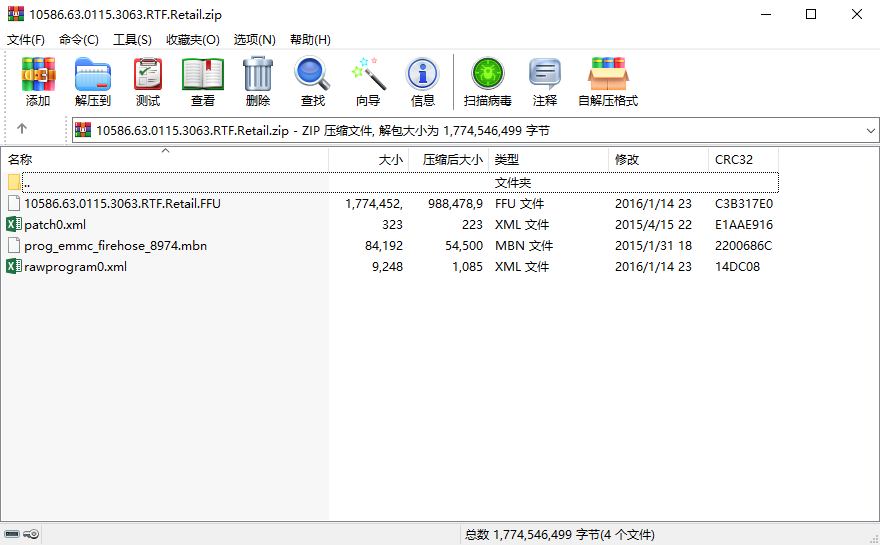Show archive Info (信息) icon
880x545 pixels.
[x=422, y=74]
